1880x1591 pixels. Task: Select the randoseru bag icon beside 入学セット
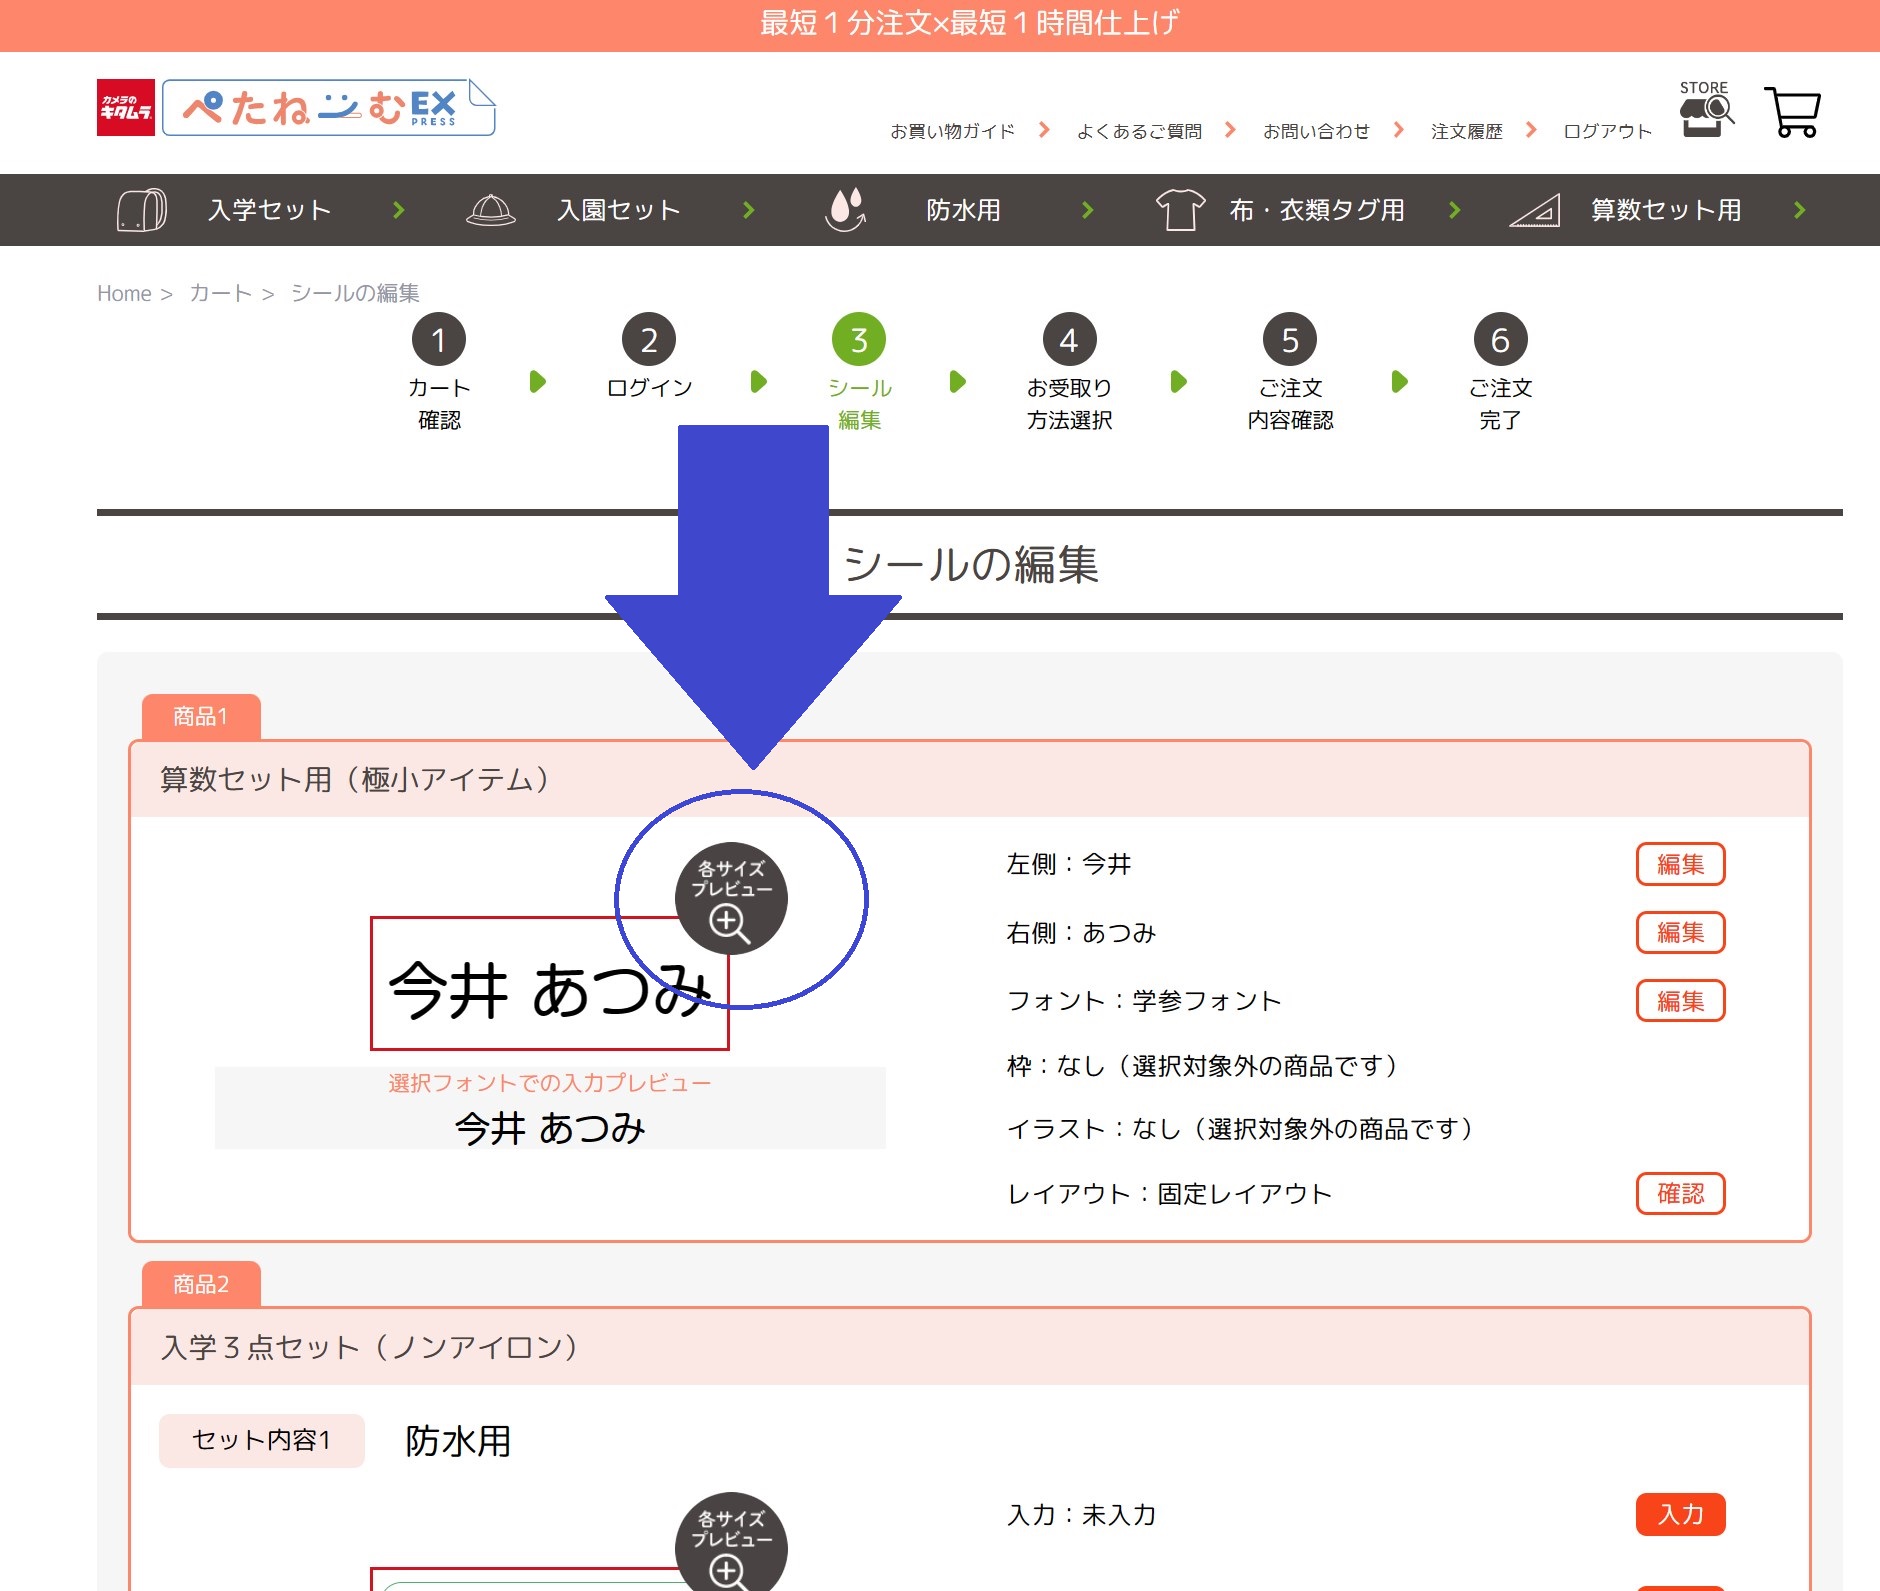tap(140, 210)
